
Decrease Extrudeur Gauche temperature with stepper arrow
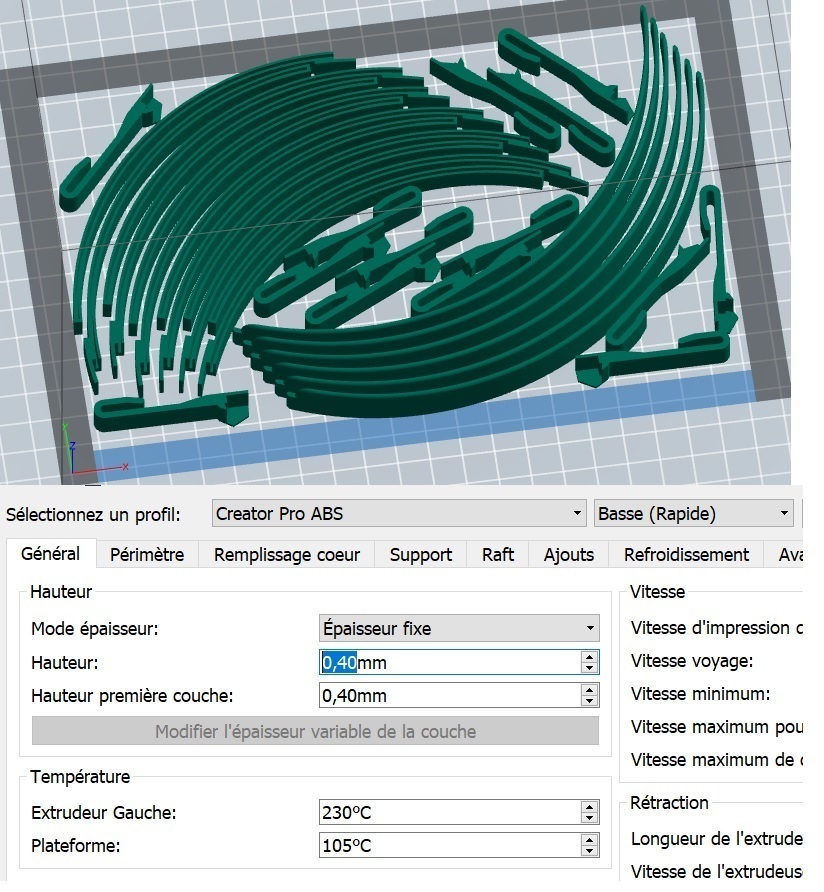590,818
